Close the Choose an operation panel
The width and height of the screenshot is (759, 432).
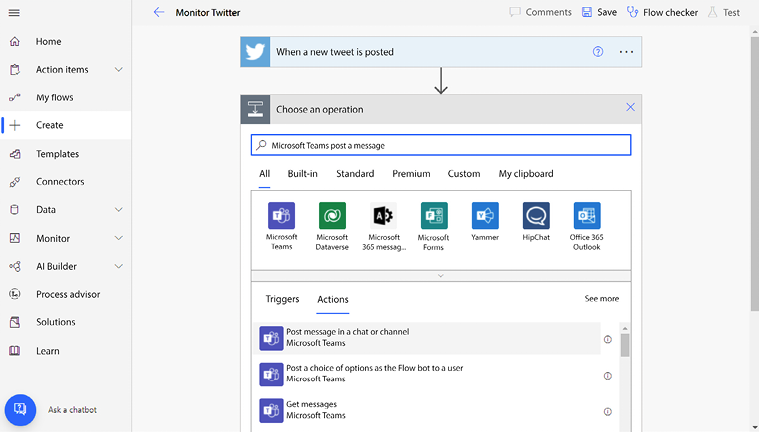(630, 108)
